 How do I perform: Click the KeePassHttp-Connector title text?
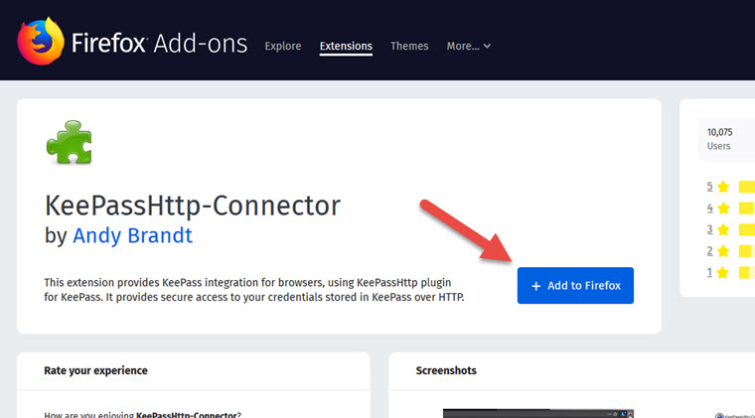coord(193,206)
